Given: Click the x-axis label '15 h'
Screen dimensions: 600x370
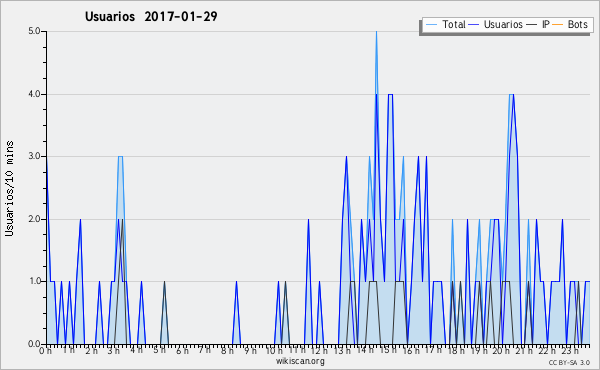Looking at the screenshot, I should (388, 350).
